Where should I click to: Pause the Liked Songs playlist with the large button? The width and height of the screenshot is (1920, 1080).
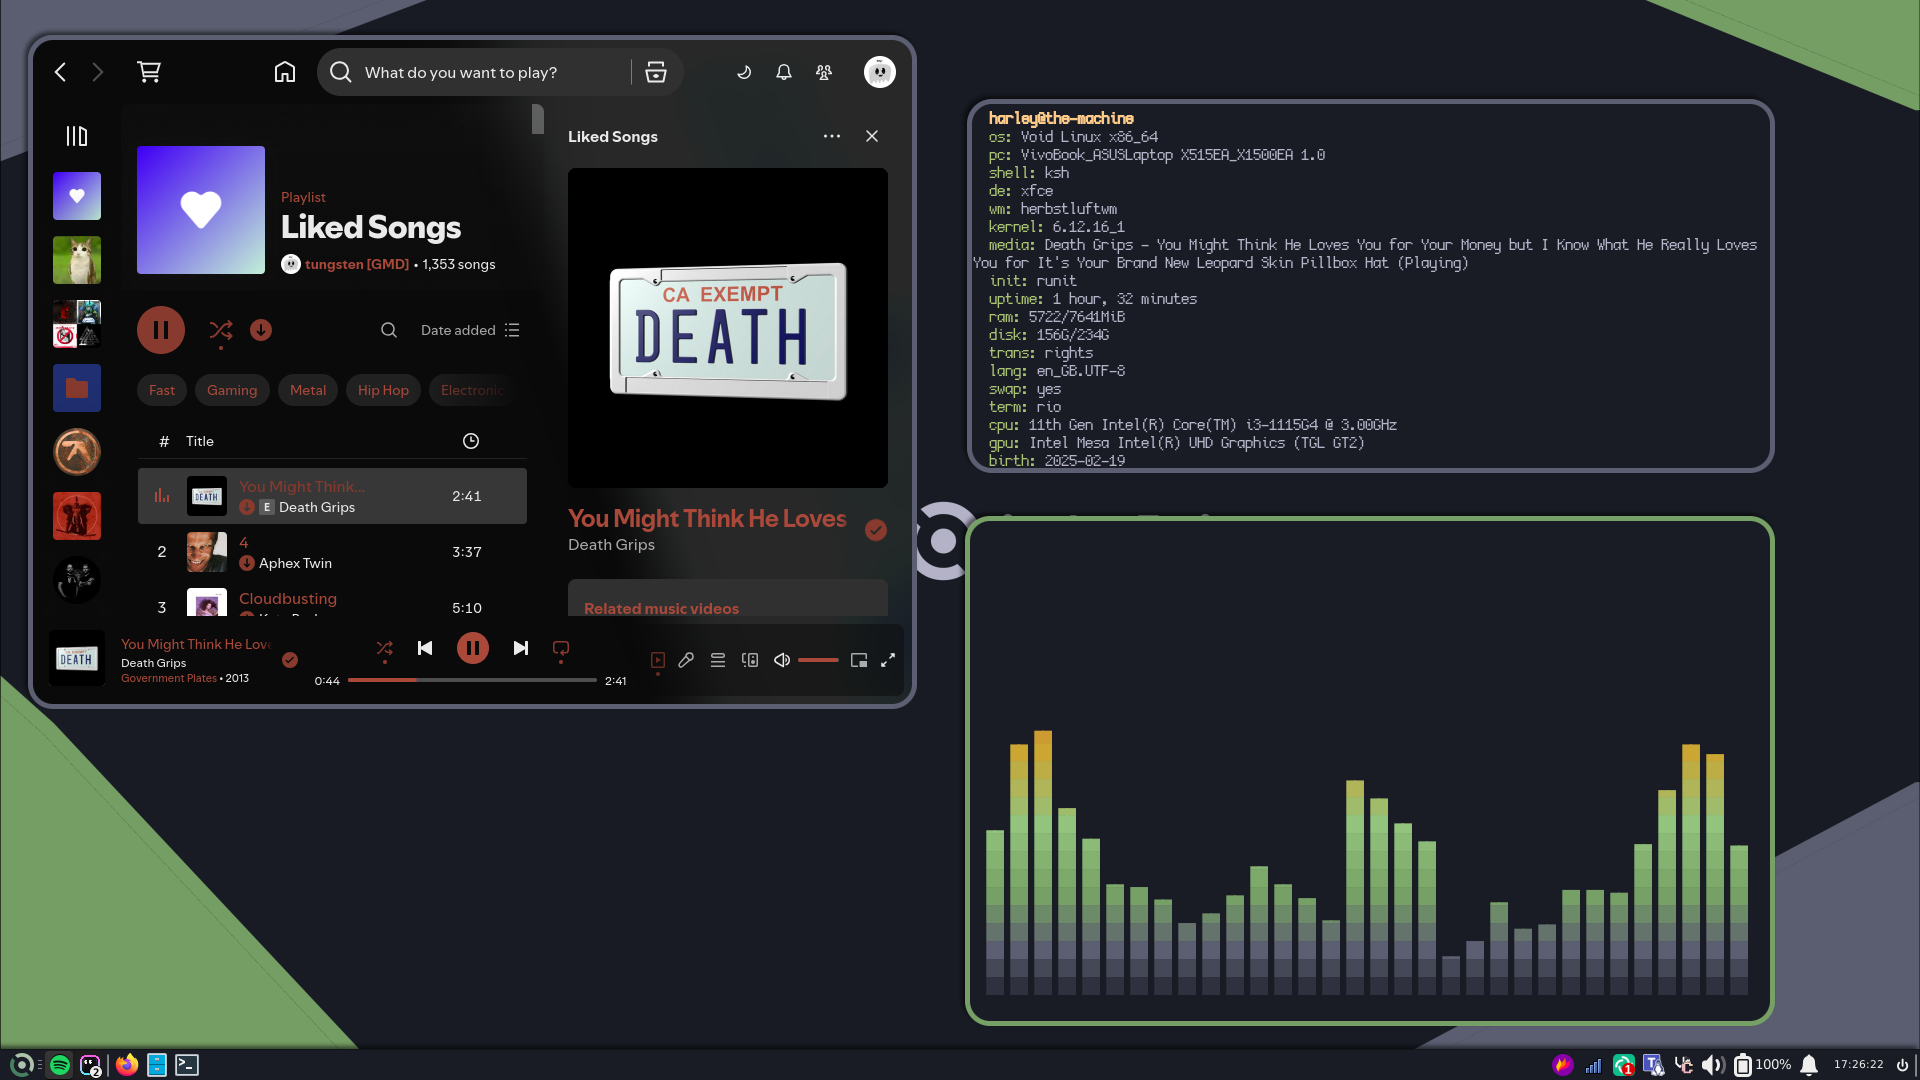click(161, 330)
